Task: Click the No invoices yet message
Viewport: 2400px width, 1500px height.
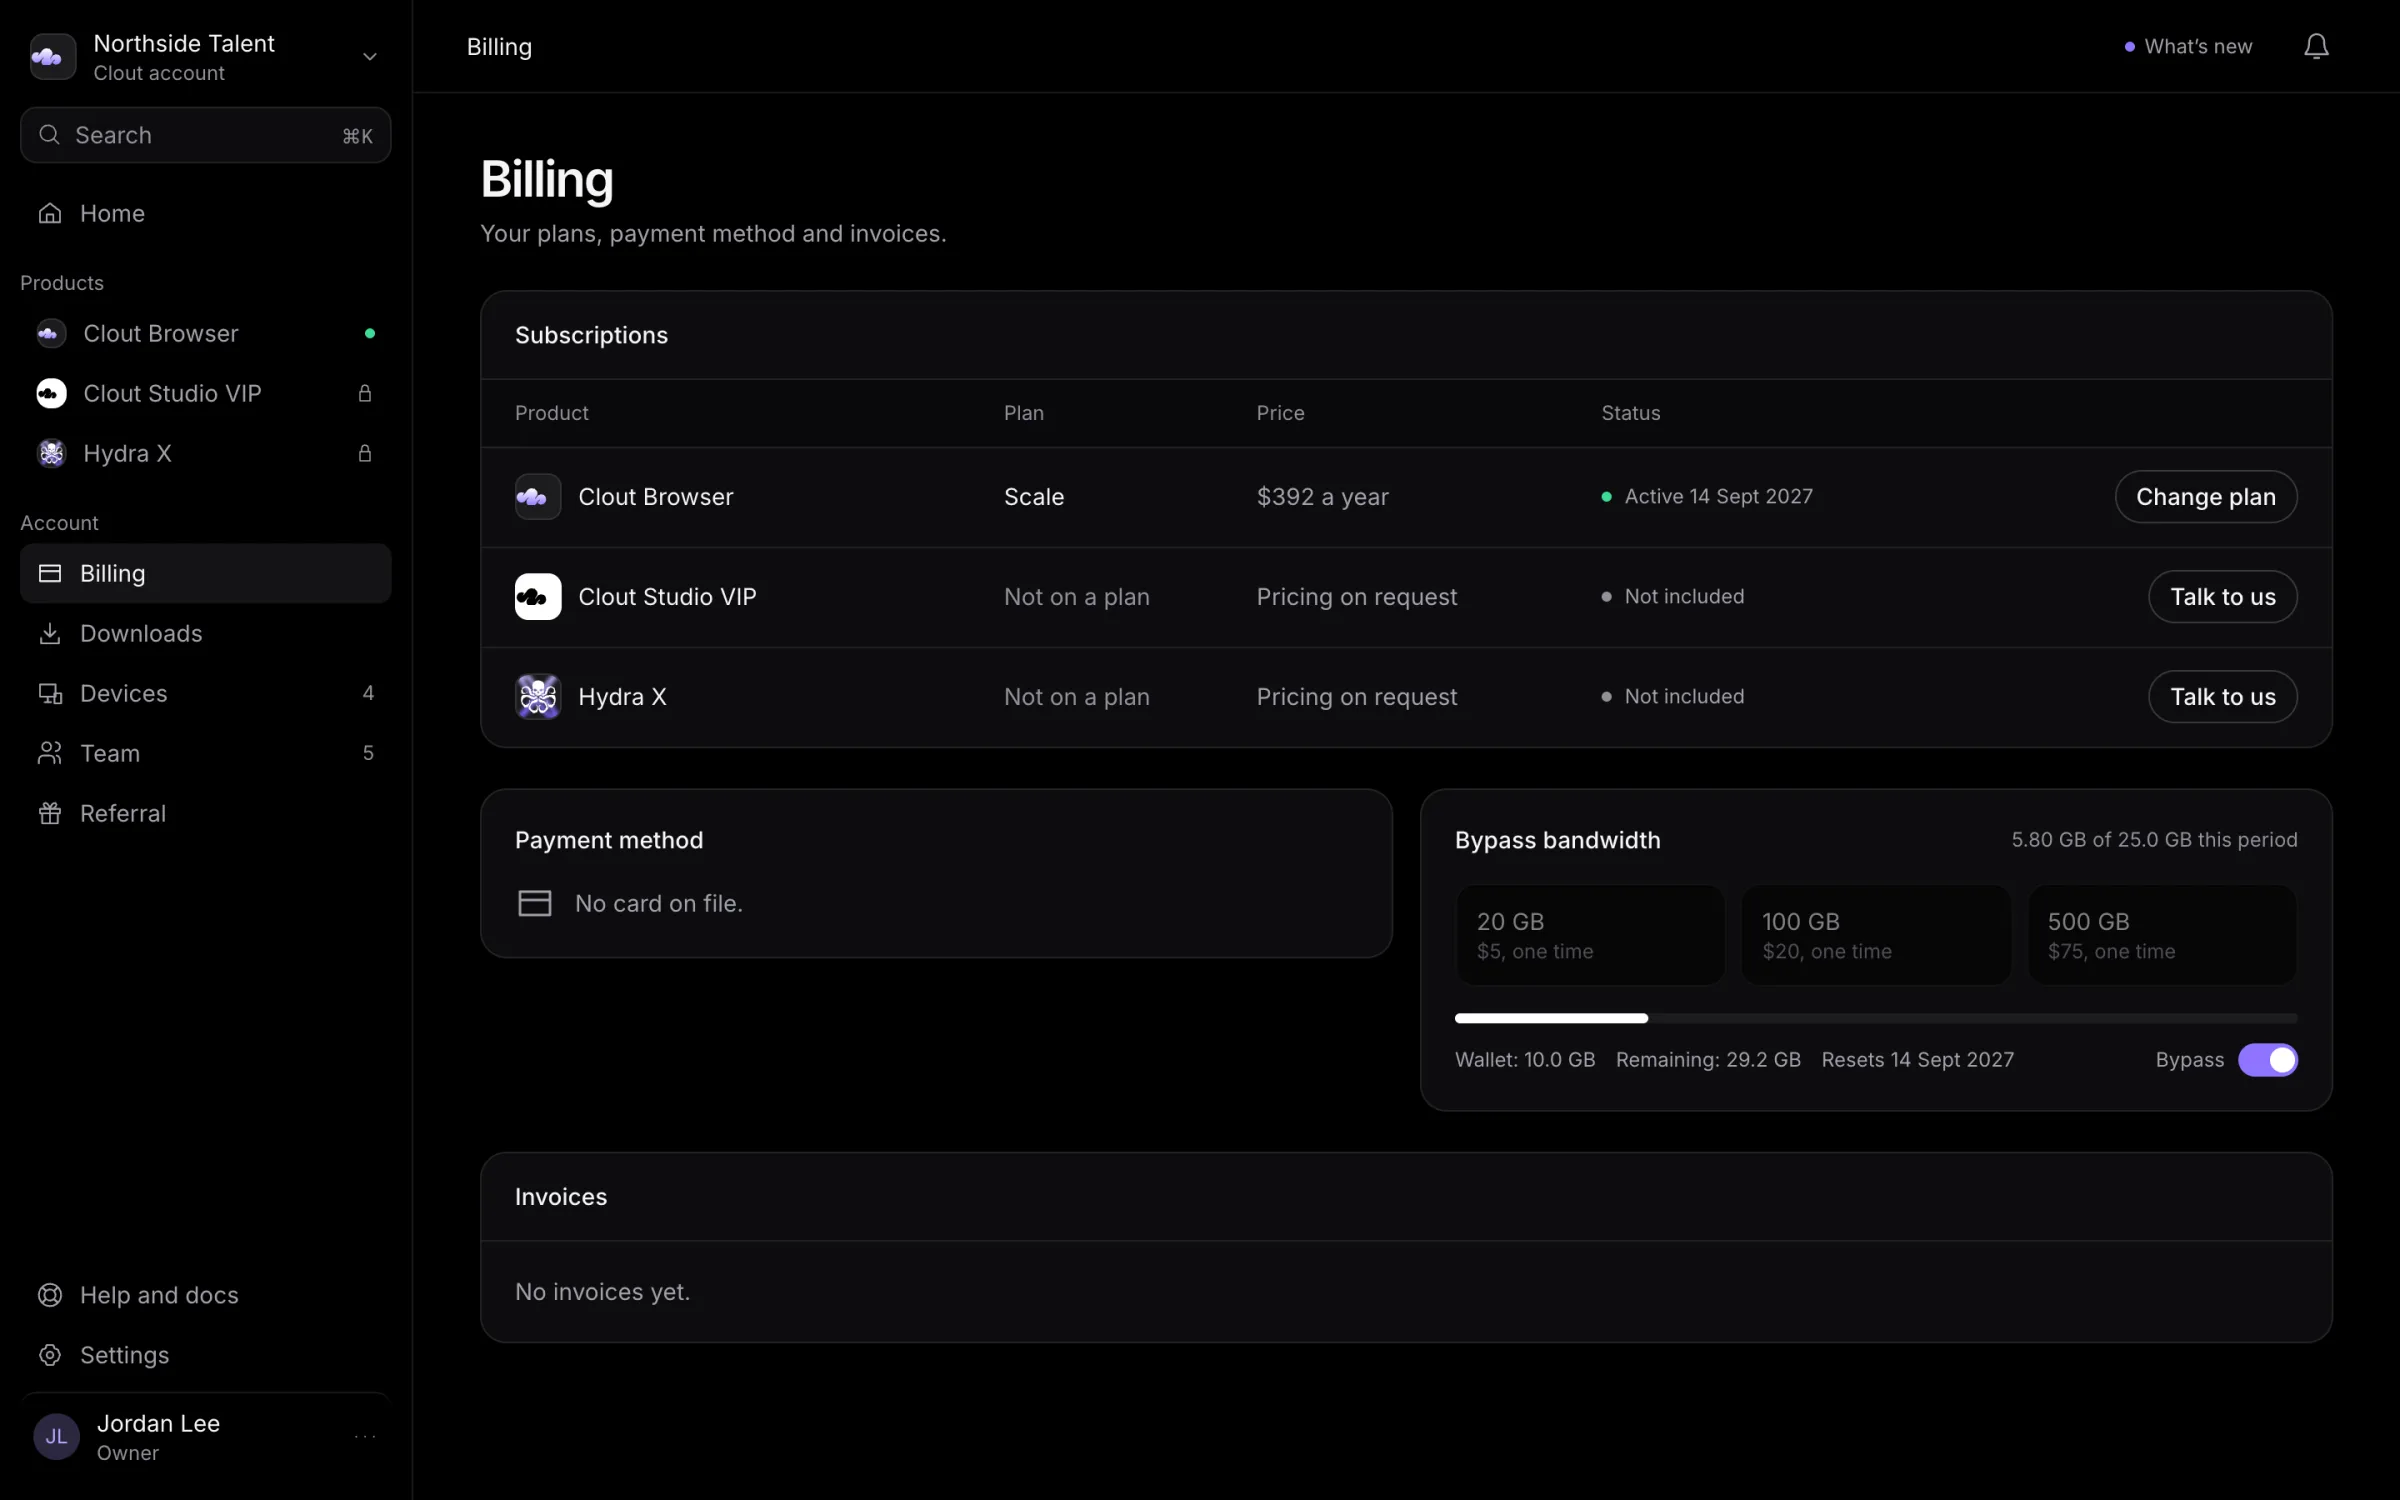Action: click(x=602, y=1292)
